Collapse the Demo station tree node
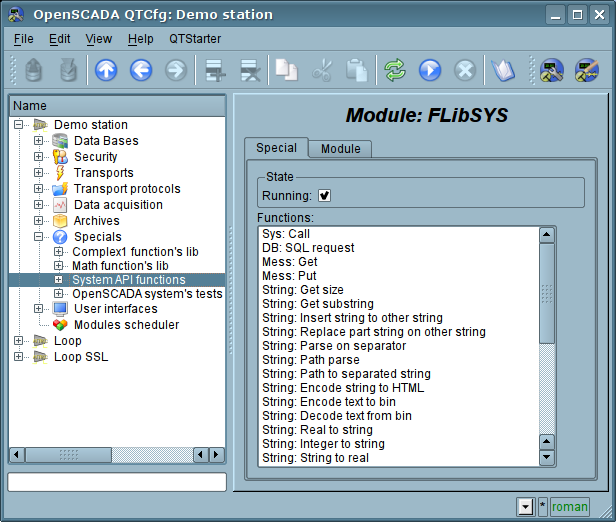 [x=18, y=125]
